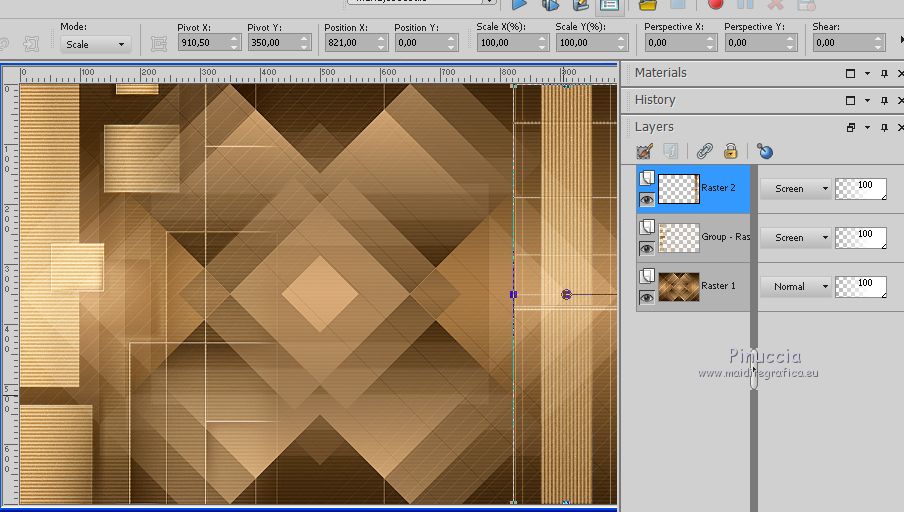Click the Raster 2 layer opacity field
This screenshot has height=512, width=904.
(x=861, y=187)
